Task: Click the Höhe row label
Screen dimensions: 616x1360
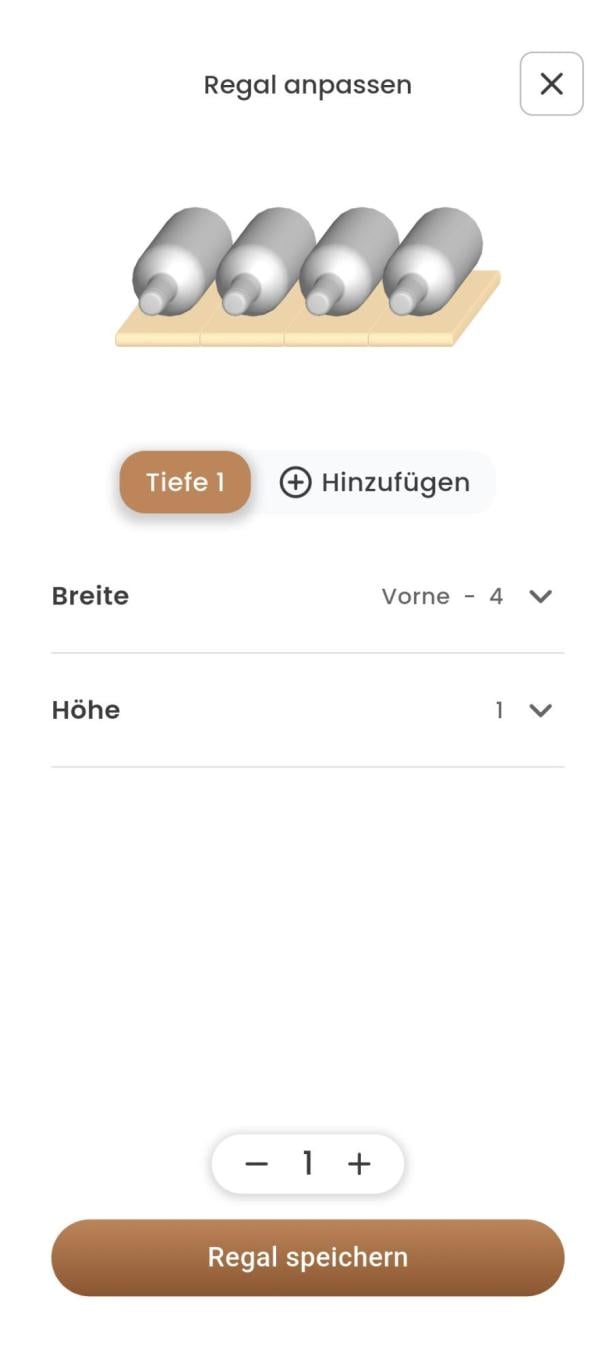Action: click(86, 710)
